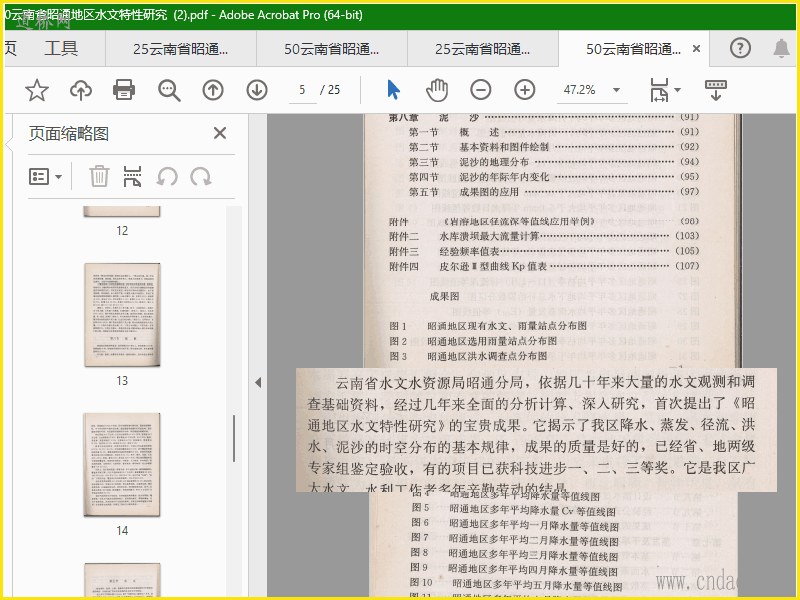The width and height of the screenshot is (800, 600).
Task: Delete selected page thumbnails trash icon
Action: (99, 177)
